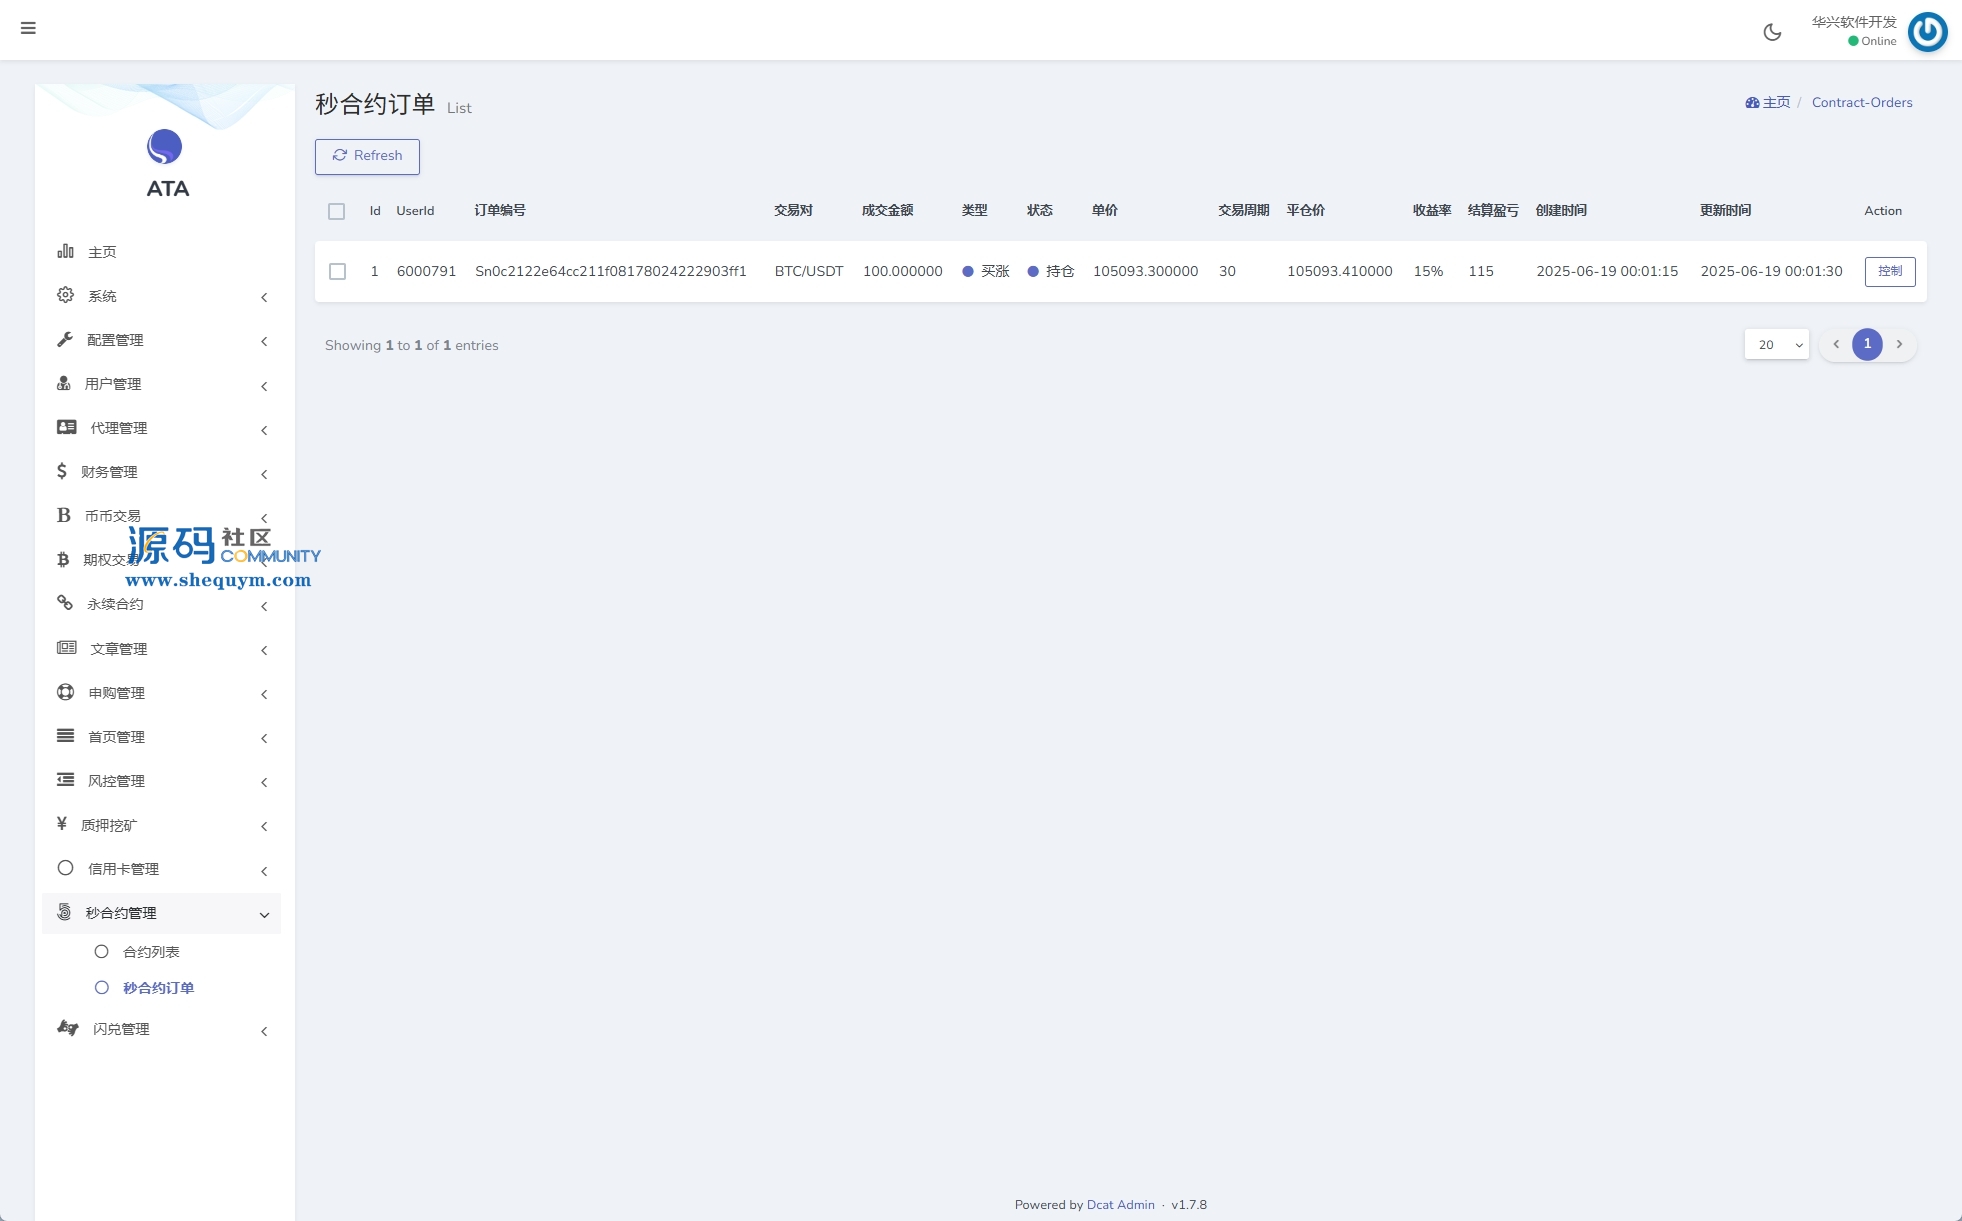Check the select-all header checkbox
The width and height of the screenshot is (1962, 1221).
pos(336,211)
